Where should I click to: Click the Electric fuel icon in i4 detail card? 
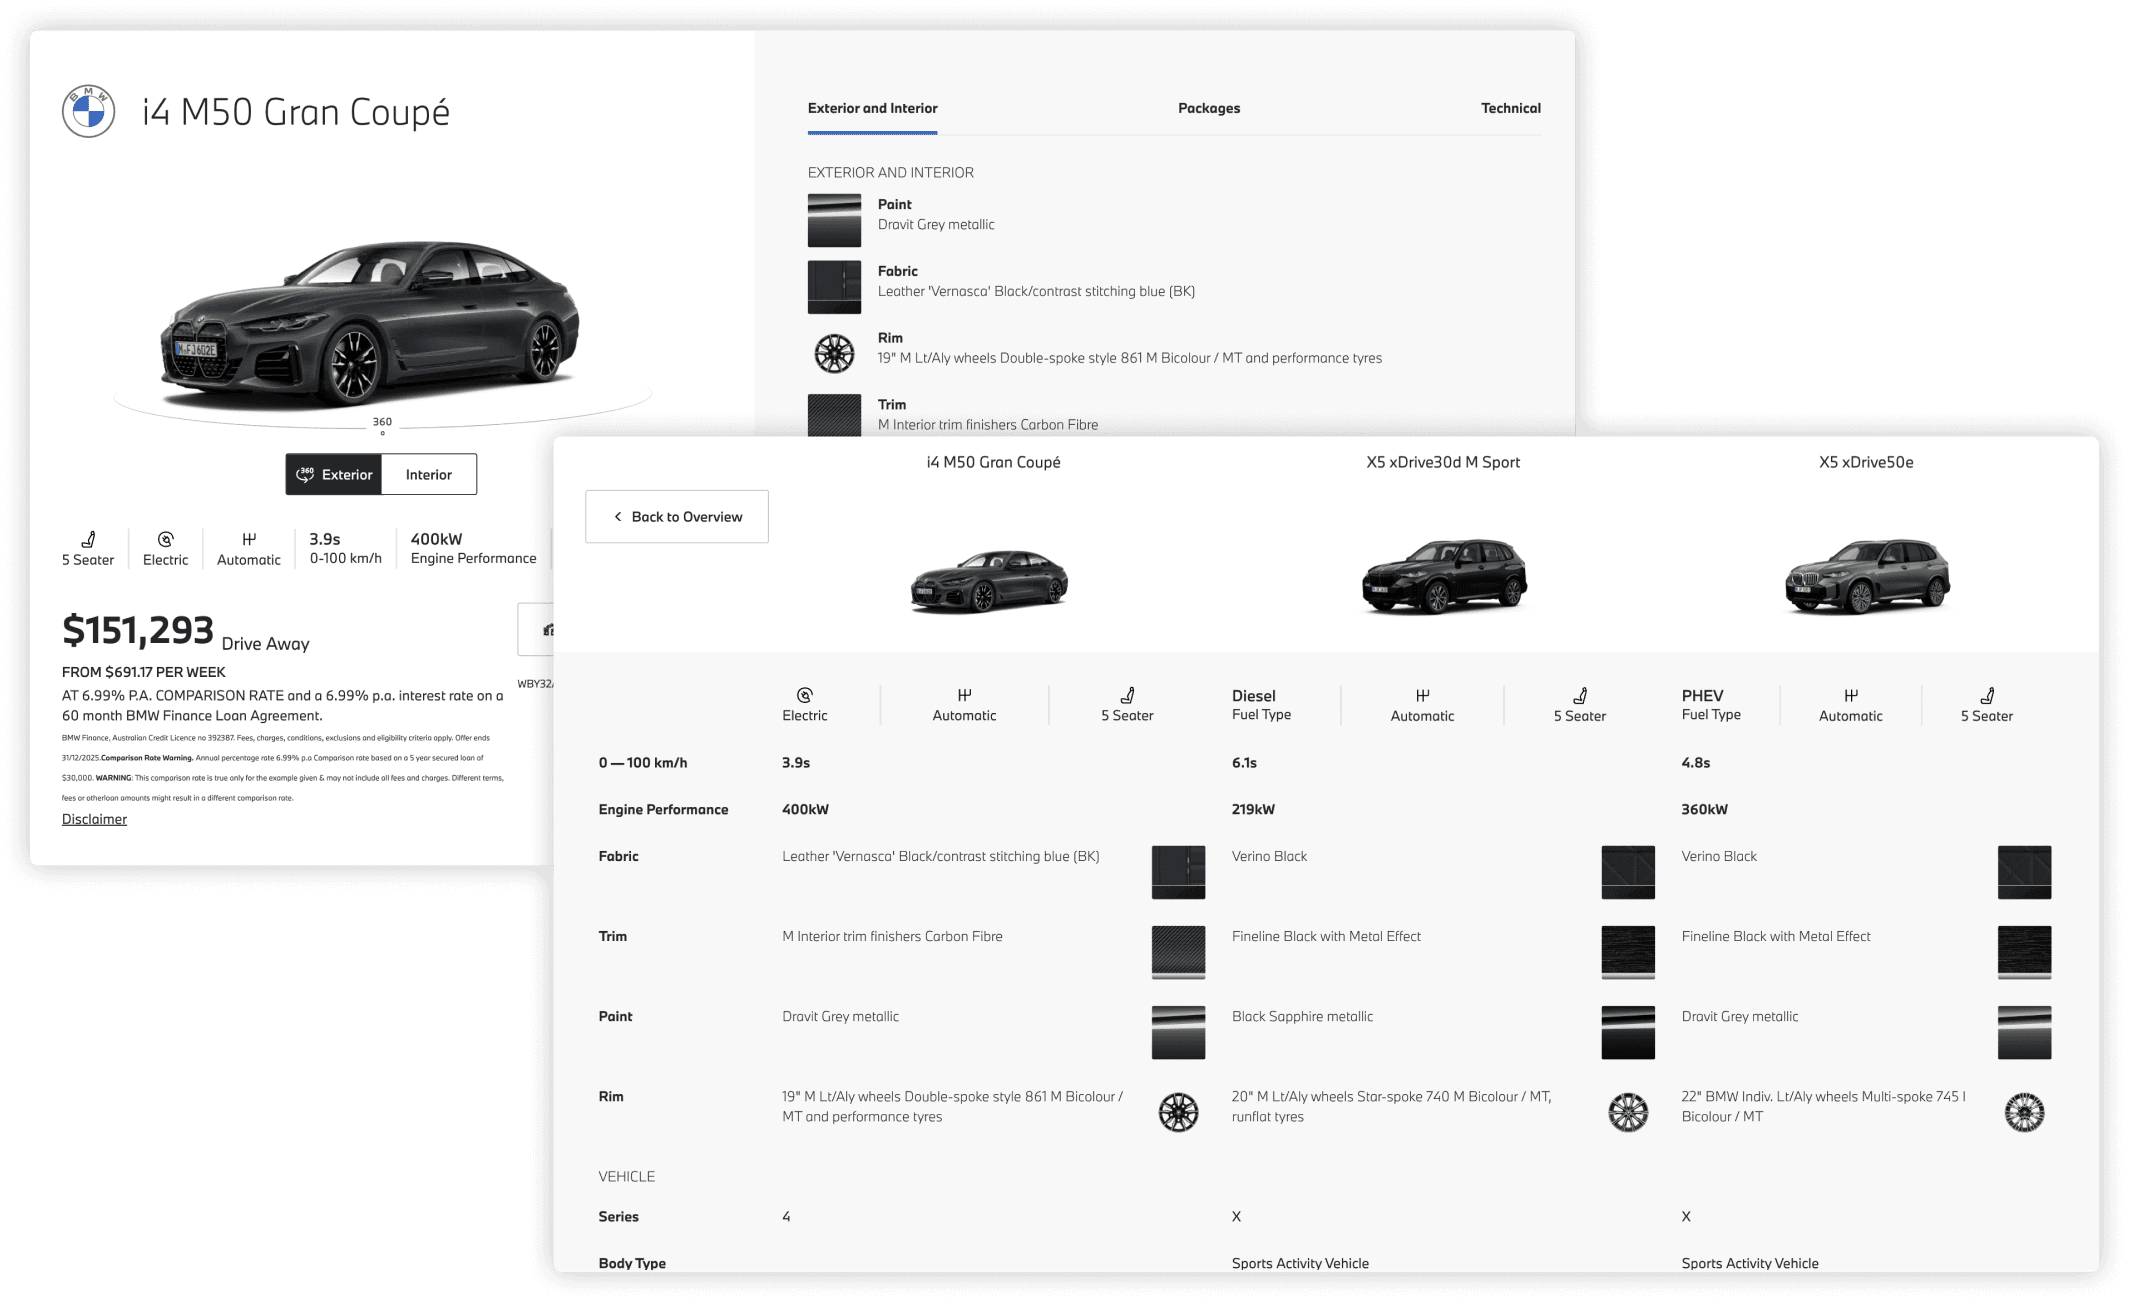pyautogui.click(x=166, y=539)
